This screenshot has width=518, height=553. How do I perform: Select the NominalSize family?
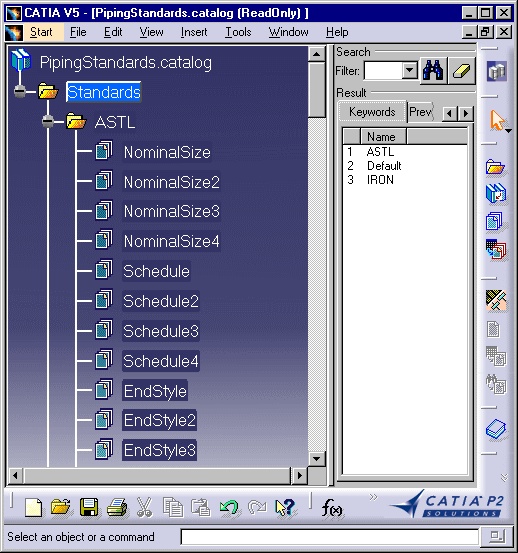point(167,152)
